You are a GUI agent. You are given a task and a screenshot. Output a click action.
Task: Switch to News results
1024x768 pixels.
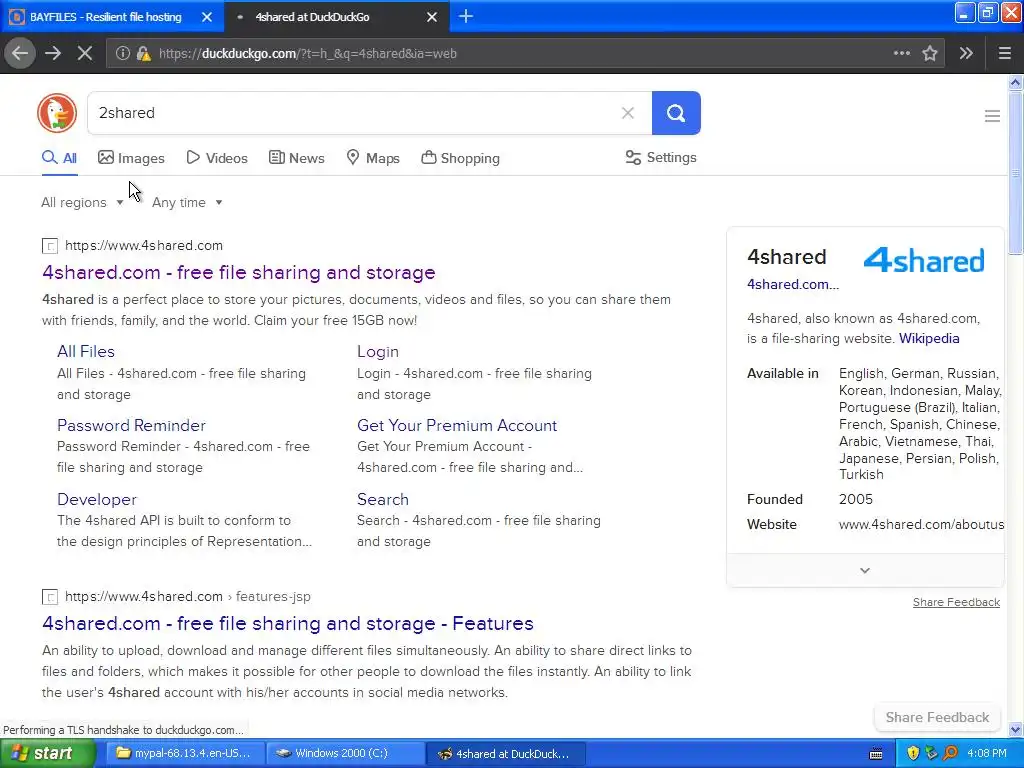click(296, 158)
